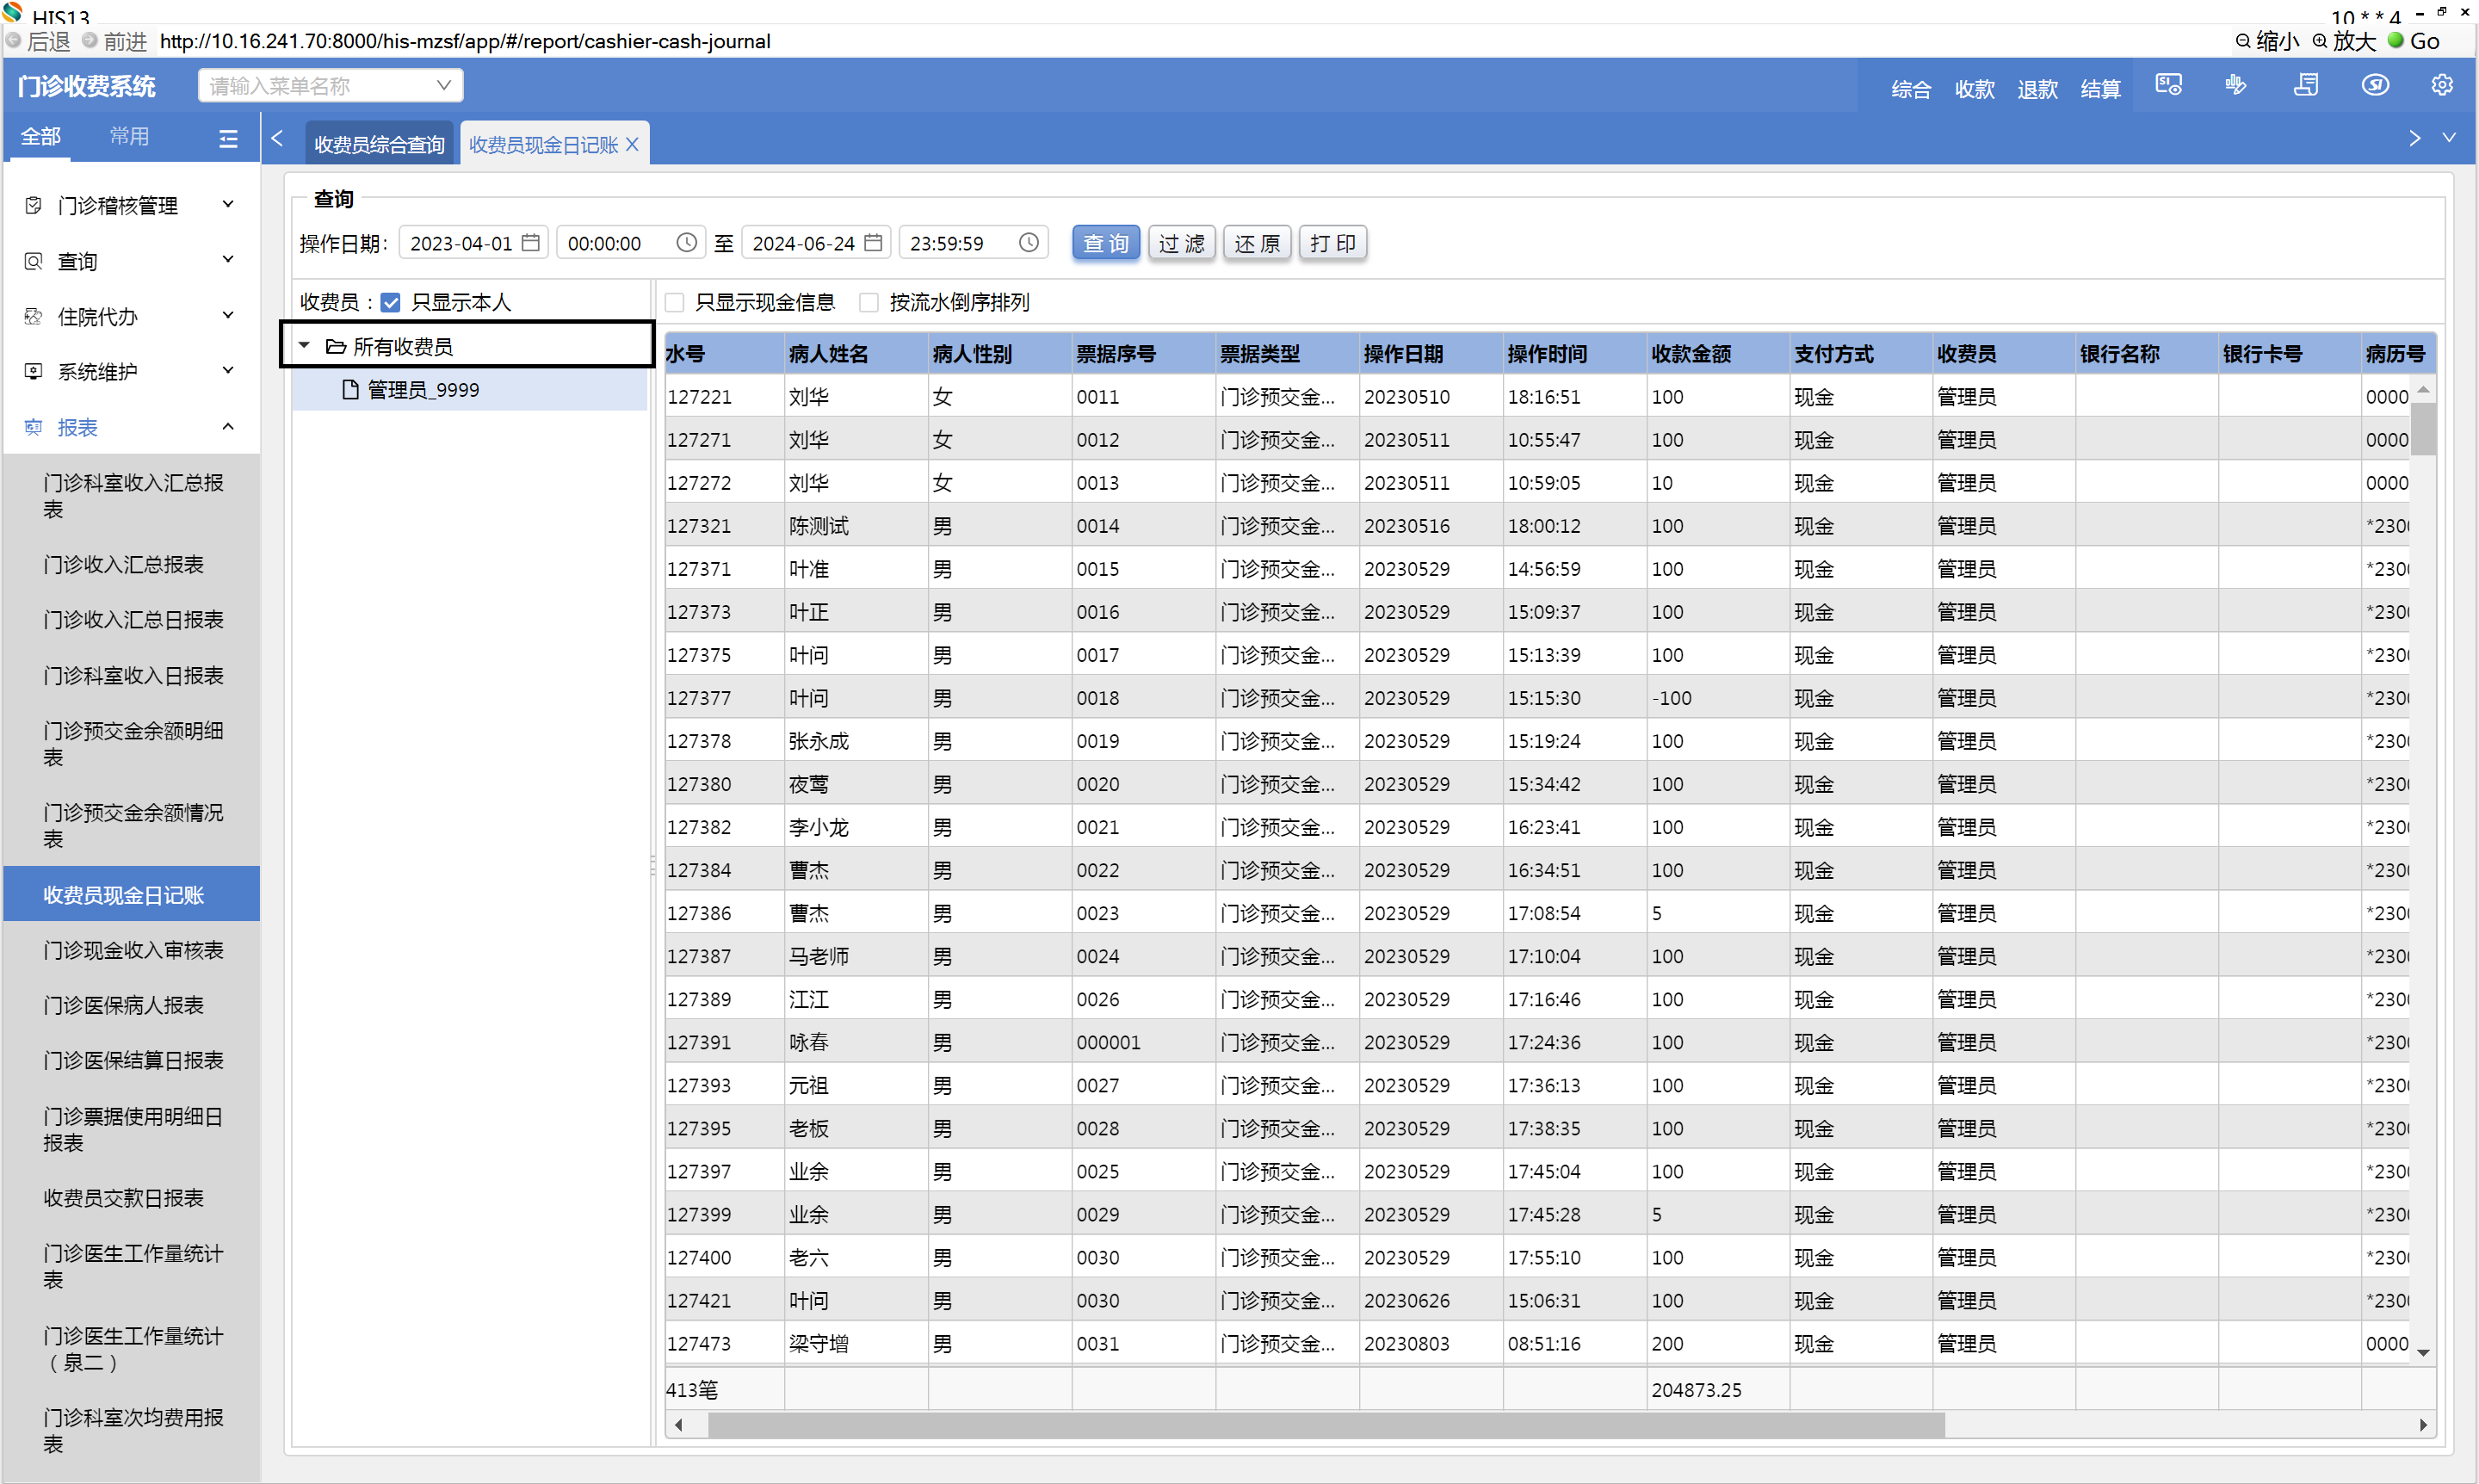Screen dimensions: 2479x1484
Task: Switch to the 收费员综合查询 tab
Action: tap(379, 145)
